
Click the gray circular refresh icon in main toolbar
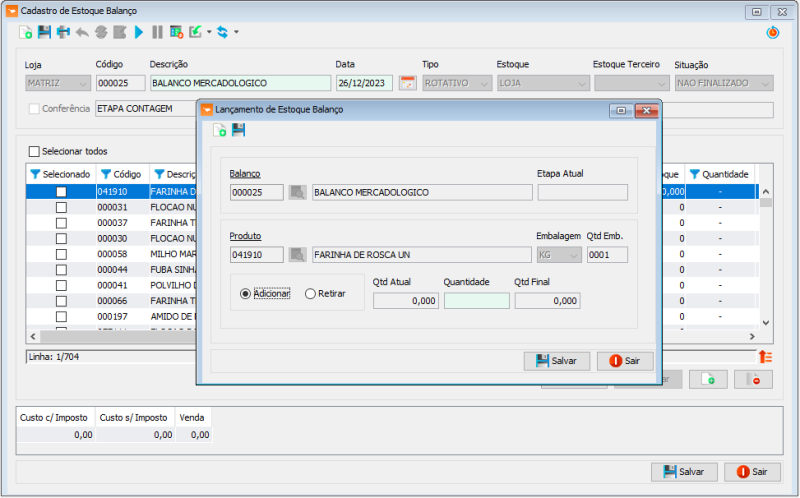[x=101, y=32]
